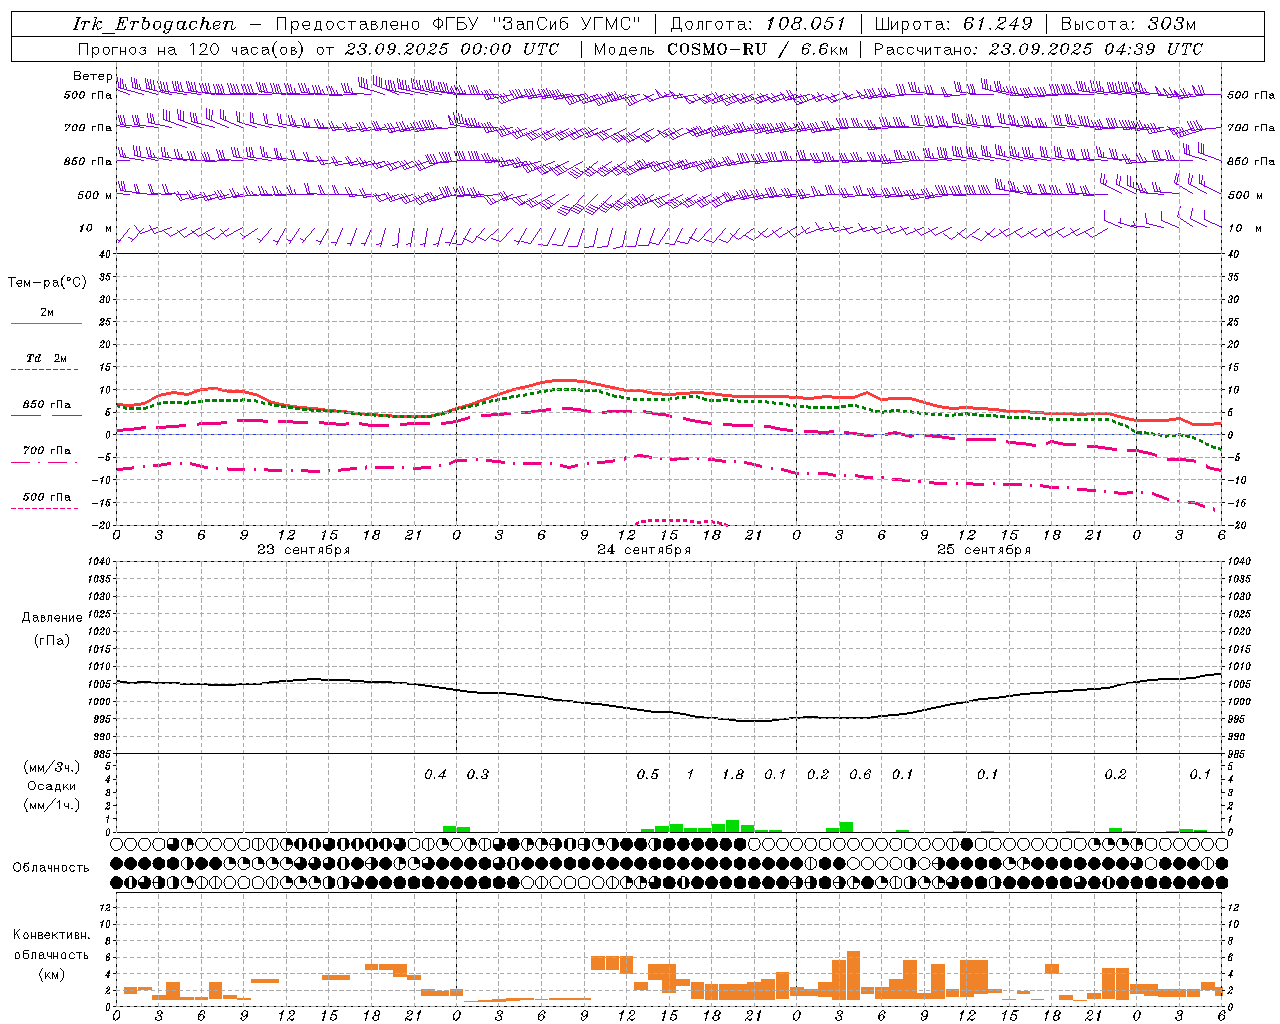Click the elevation text Высота: 303м
Image resolution: width=1280 pixels, height=1024 pixels.
[x=1128, y=24]
